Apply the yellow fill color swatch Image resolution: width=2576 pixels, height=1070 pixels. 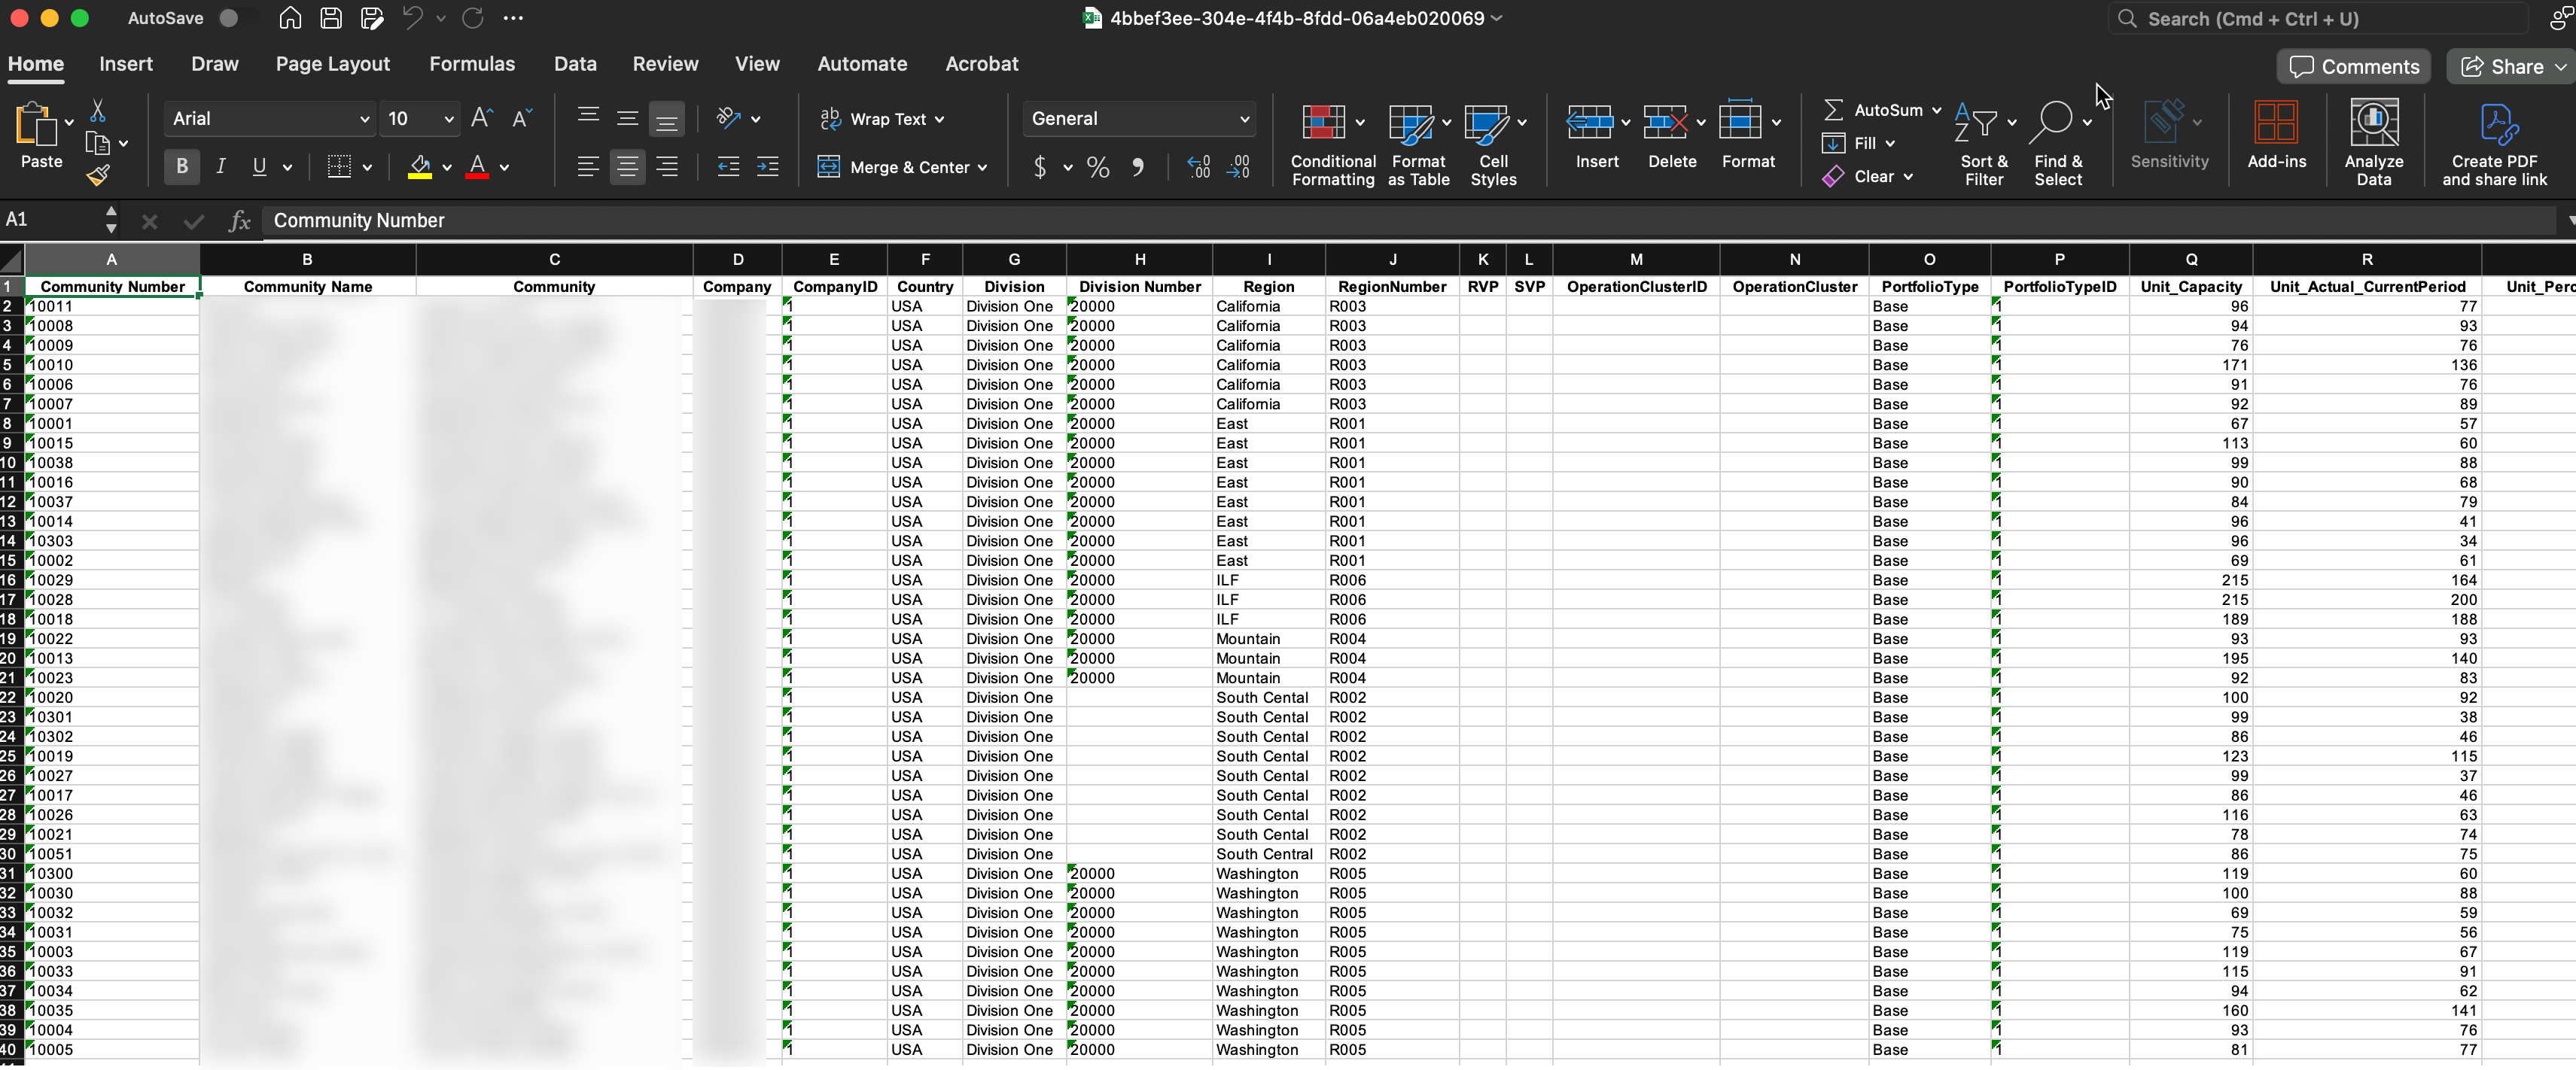(420, 167)
